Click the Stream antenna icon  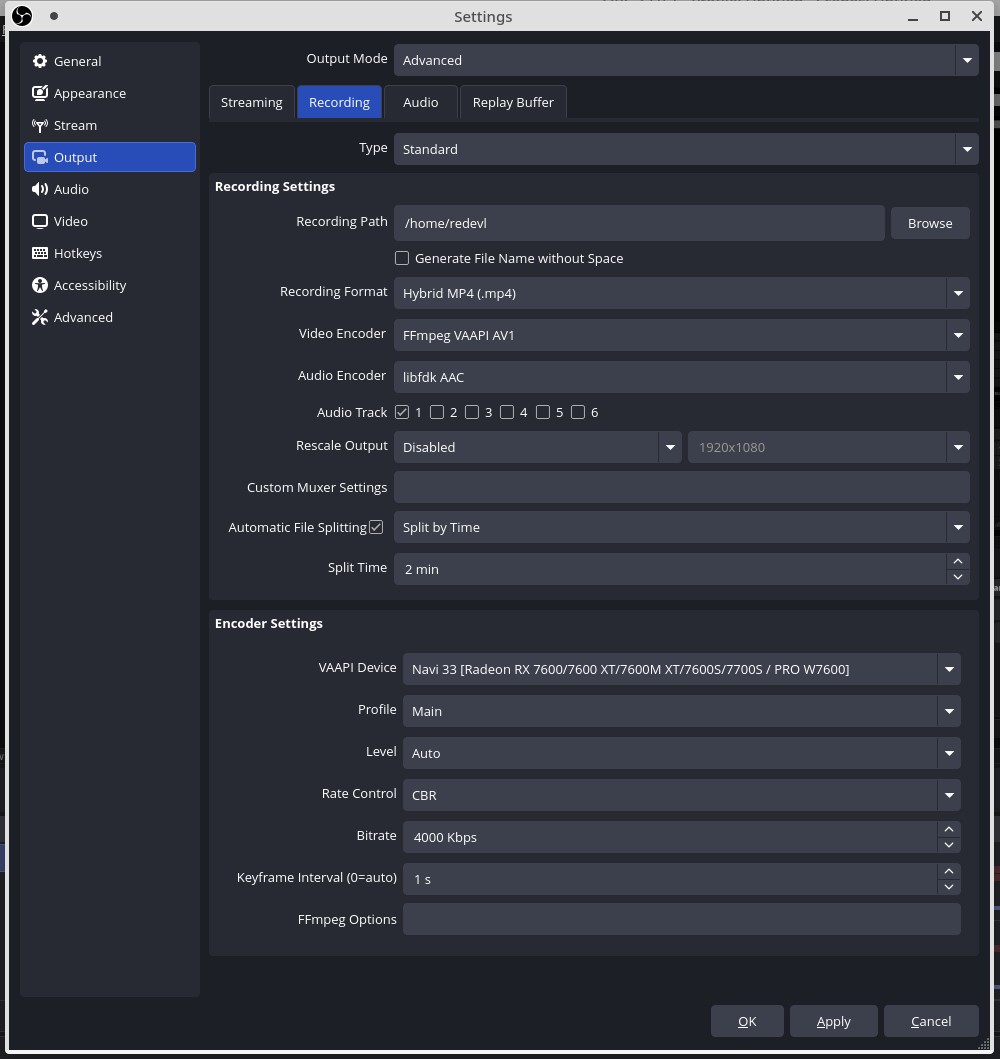pos(40,126)
